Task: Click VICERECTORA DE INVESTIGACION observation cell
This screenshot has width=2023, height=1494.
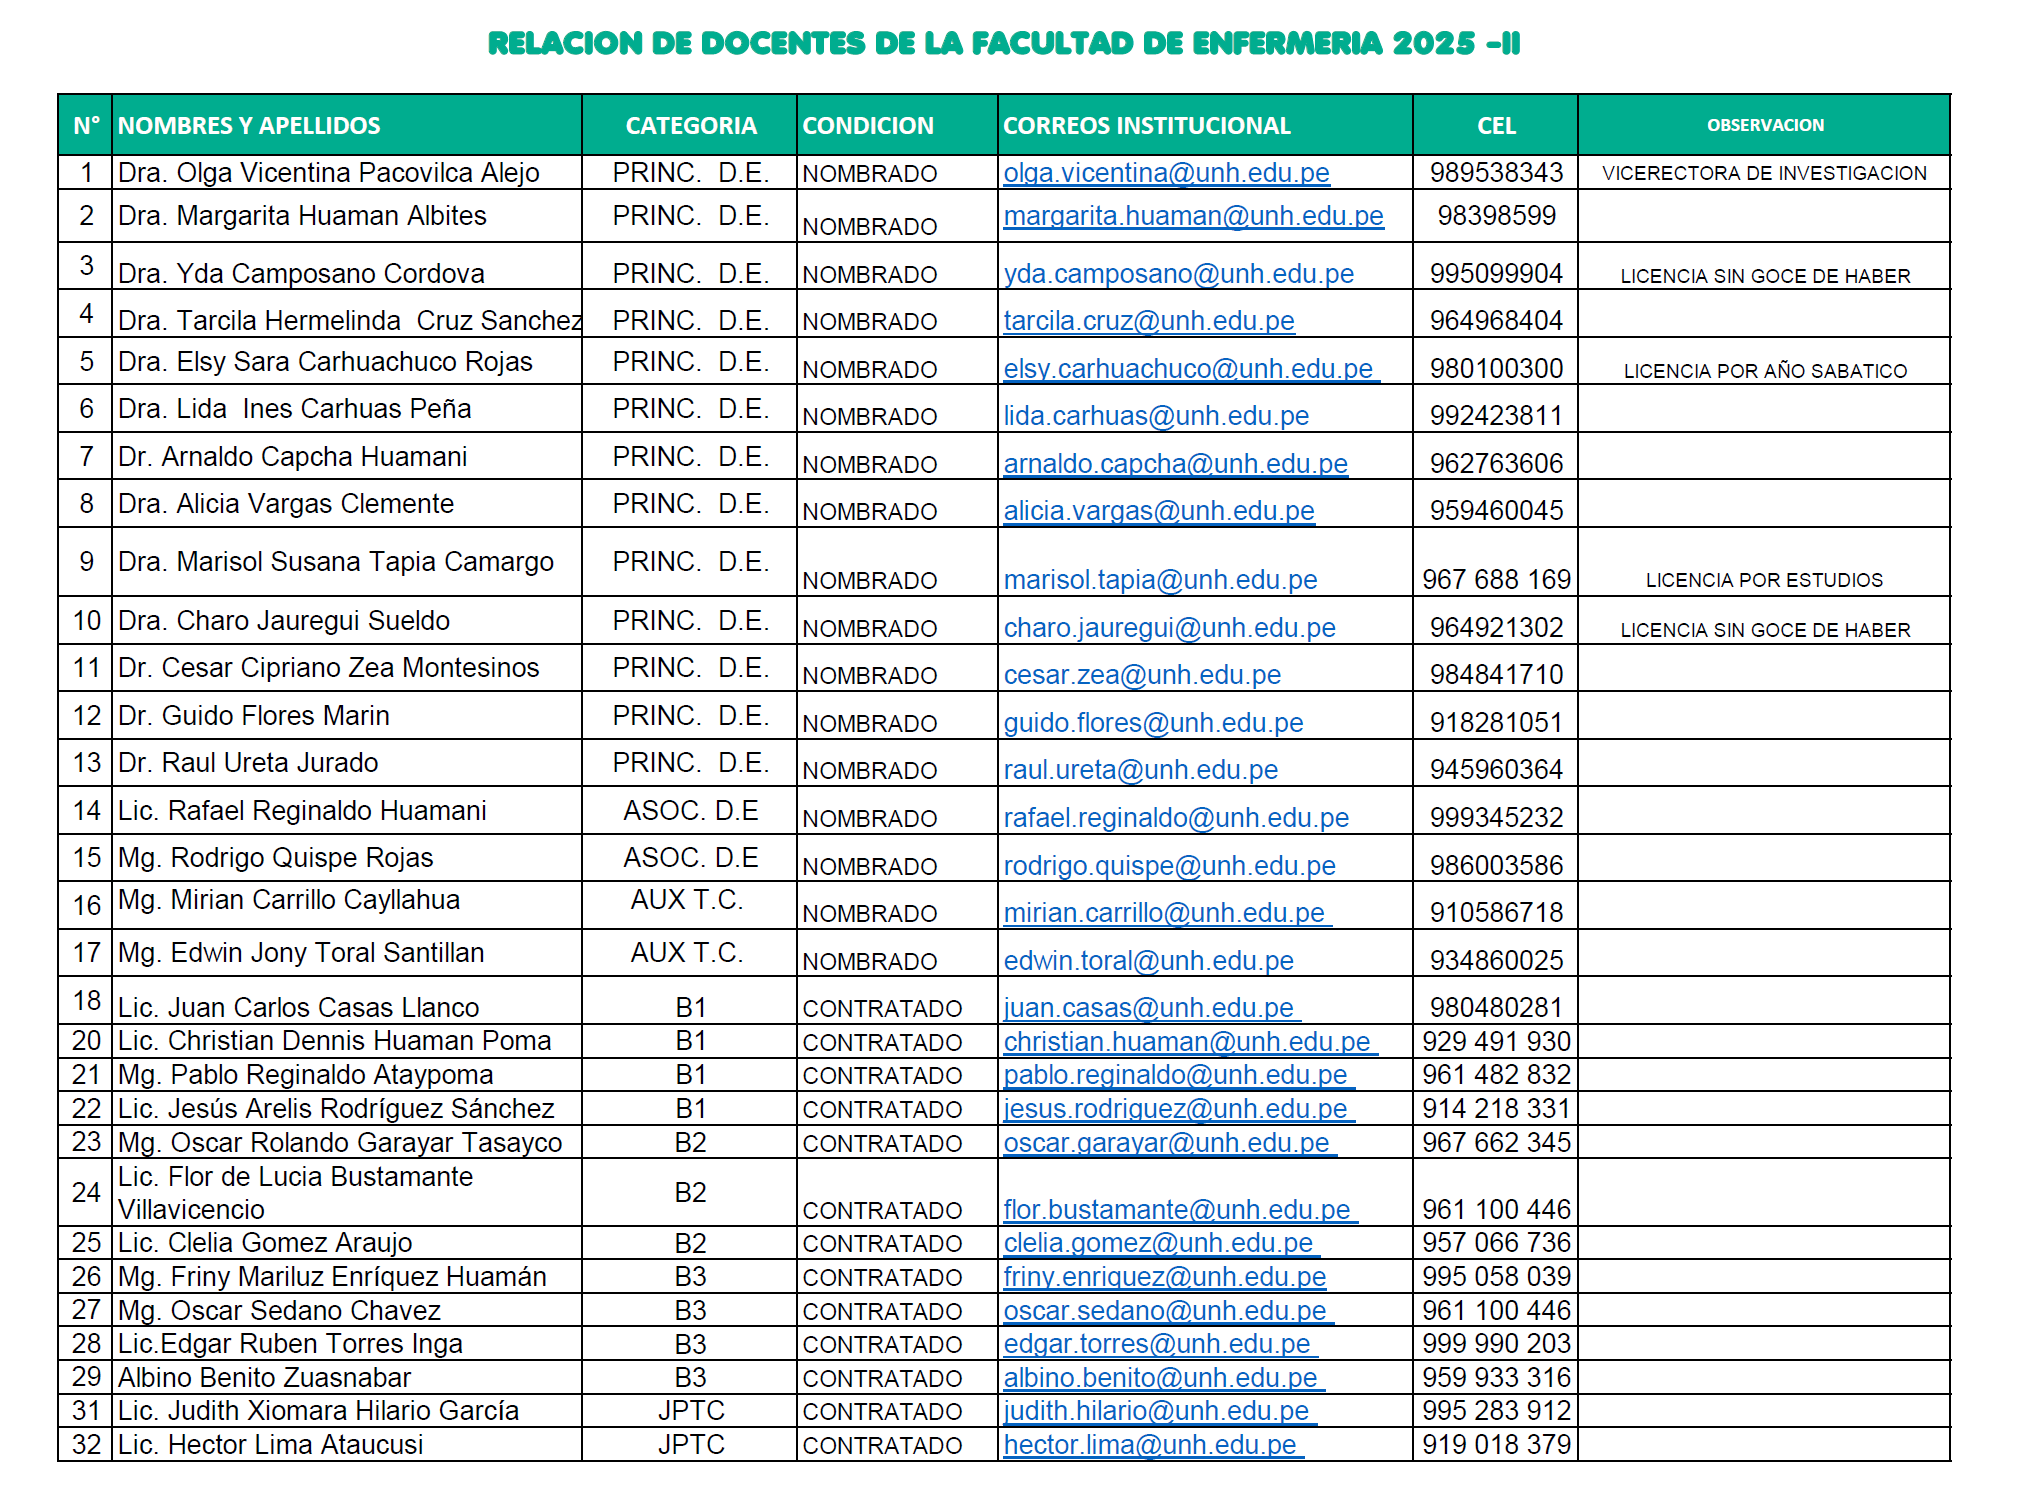Action: (1764, 173)
